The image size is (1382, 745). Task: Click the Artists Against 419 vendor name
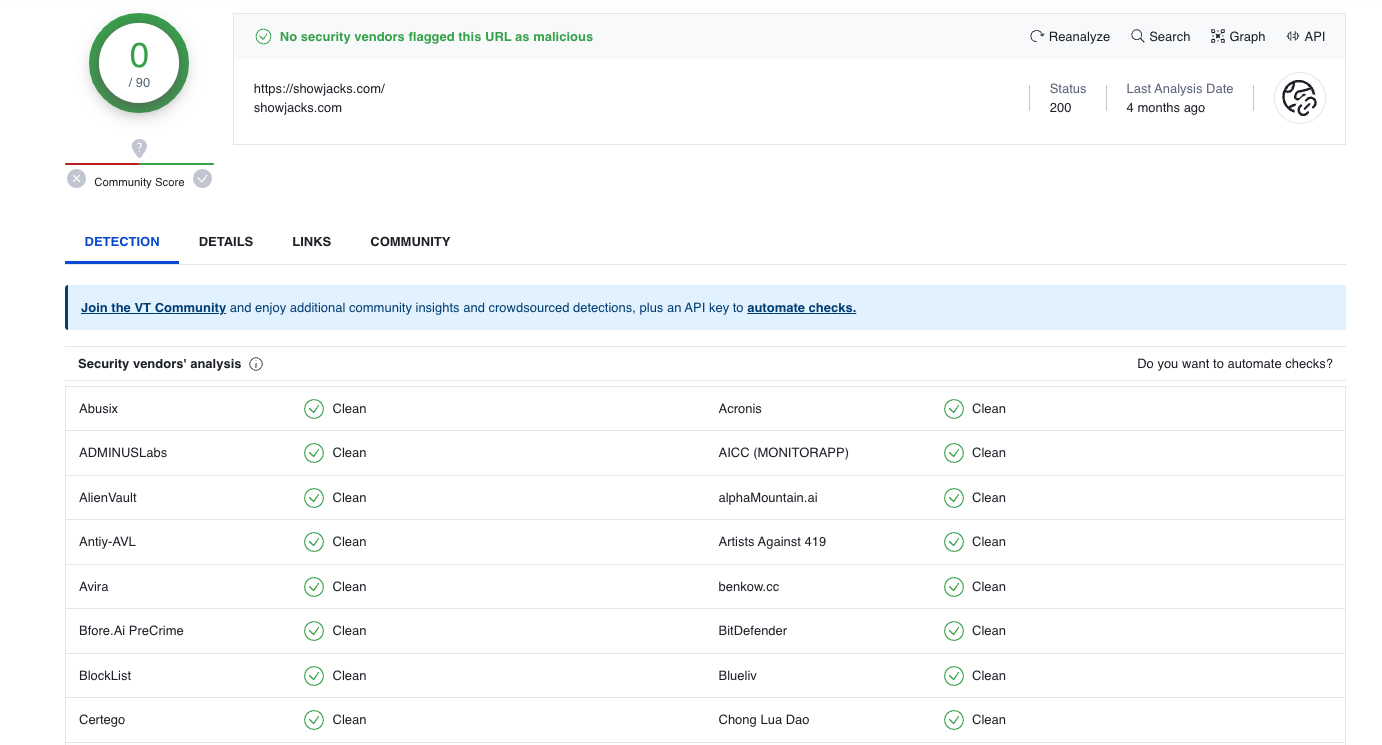[x=772, y=542]
